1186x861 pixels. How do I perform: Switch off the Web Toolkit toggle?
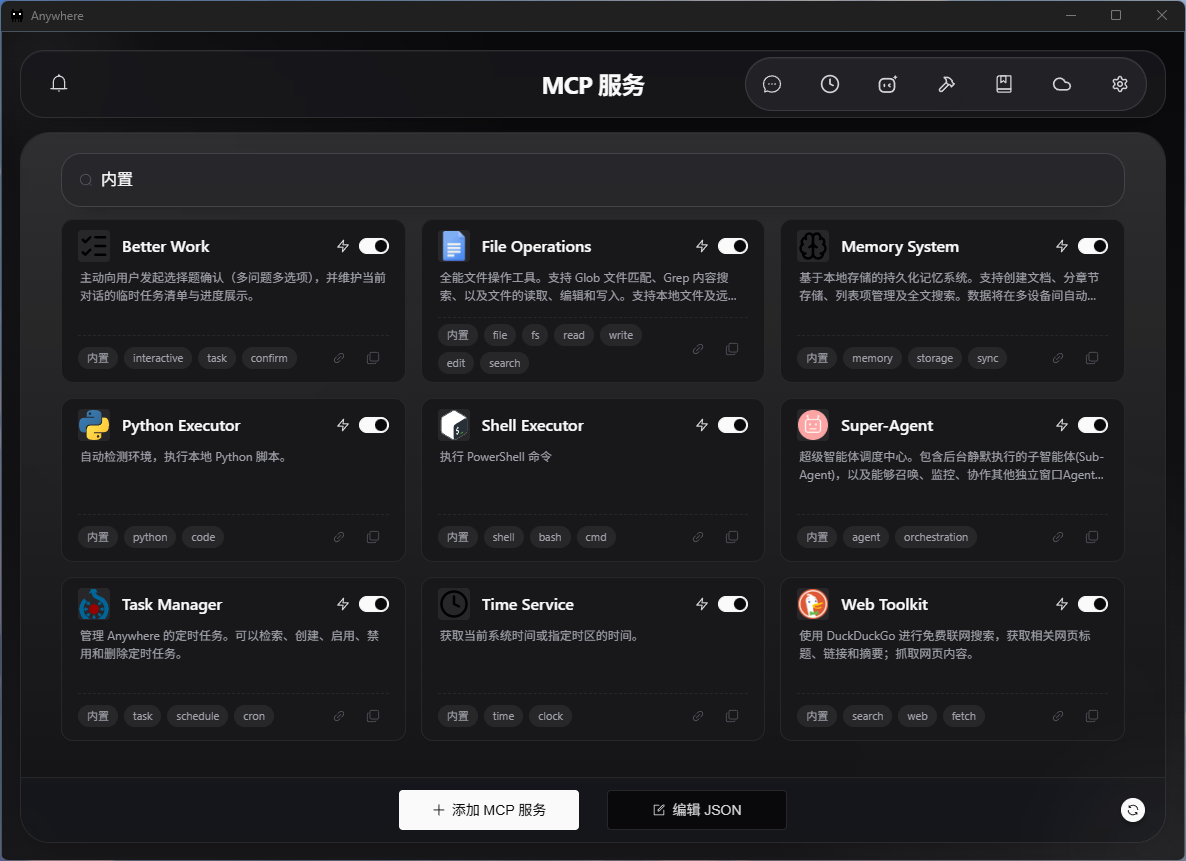(1093, 604)
